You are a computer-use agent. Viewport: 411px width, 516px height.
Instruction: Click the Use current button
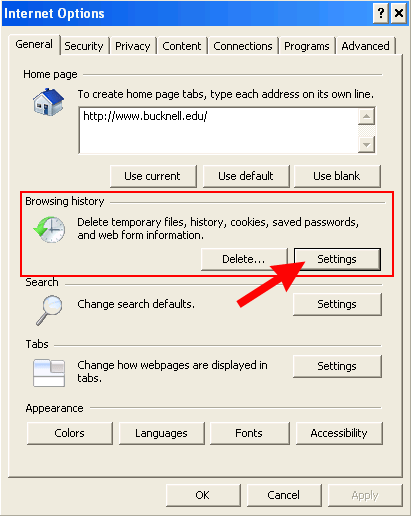click(x=153, y=176)
